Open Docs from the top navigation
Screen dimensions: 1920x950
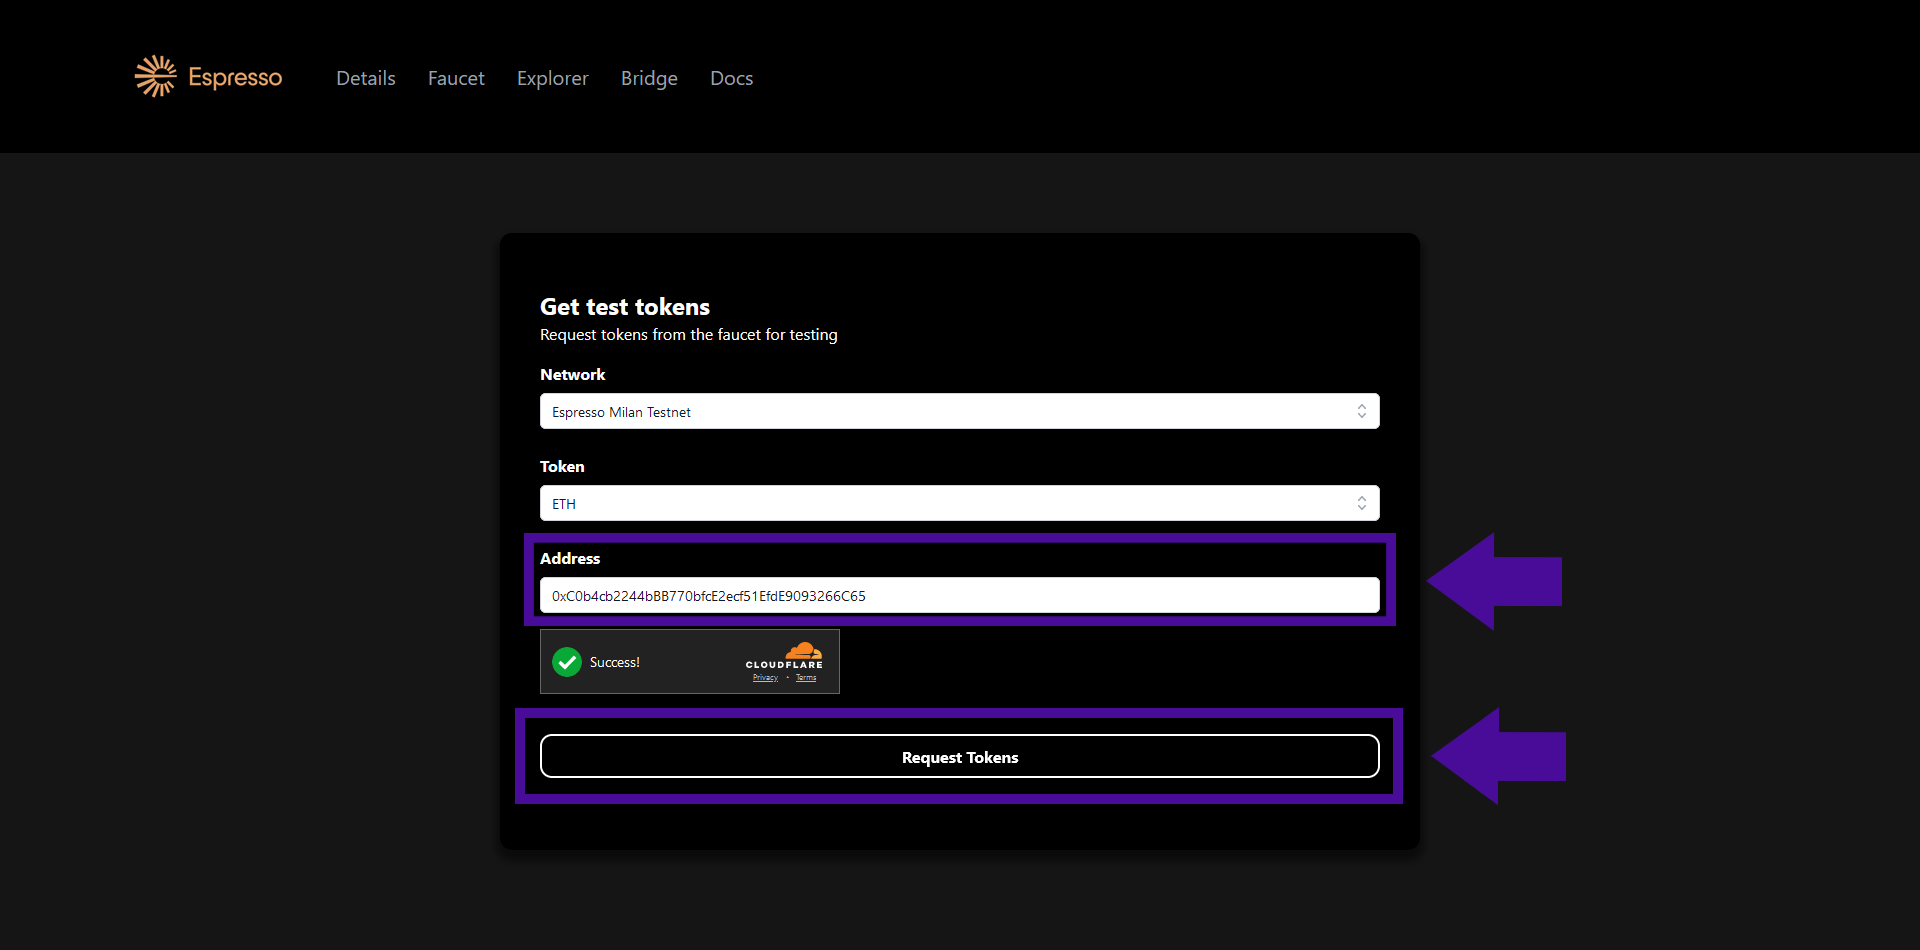click(x=731, y=78)
